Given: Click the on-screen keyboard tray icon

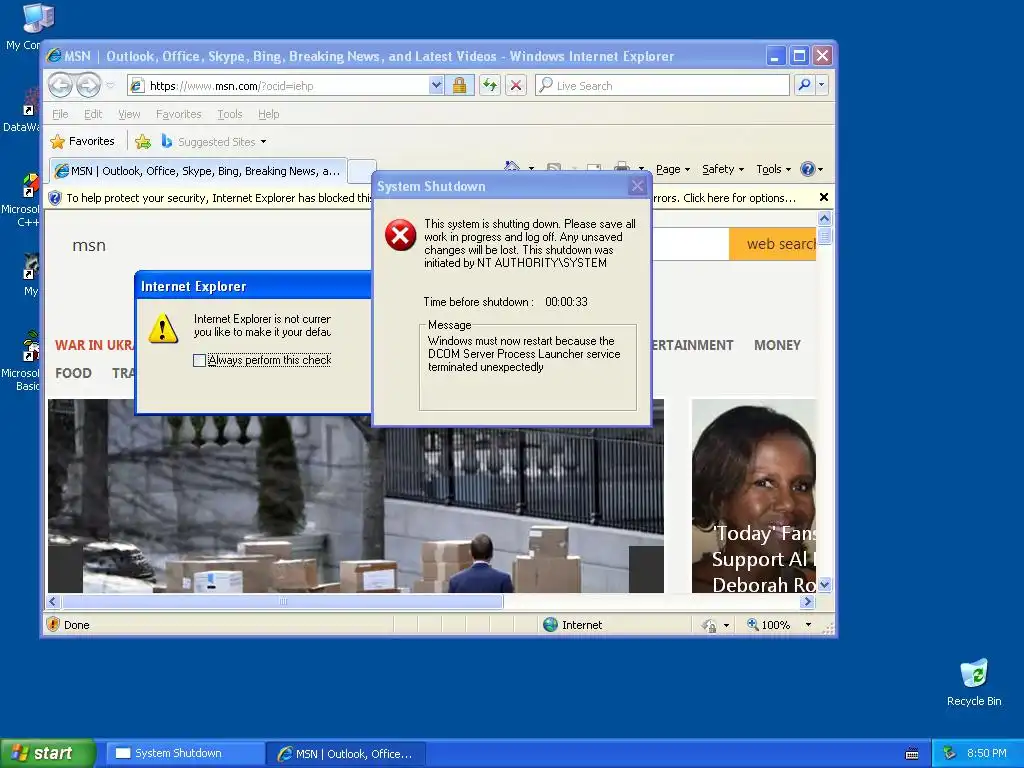Looking at the screenshot, I should pyautogui.click(x=912, y=754).
